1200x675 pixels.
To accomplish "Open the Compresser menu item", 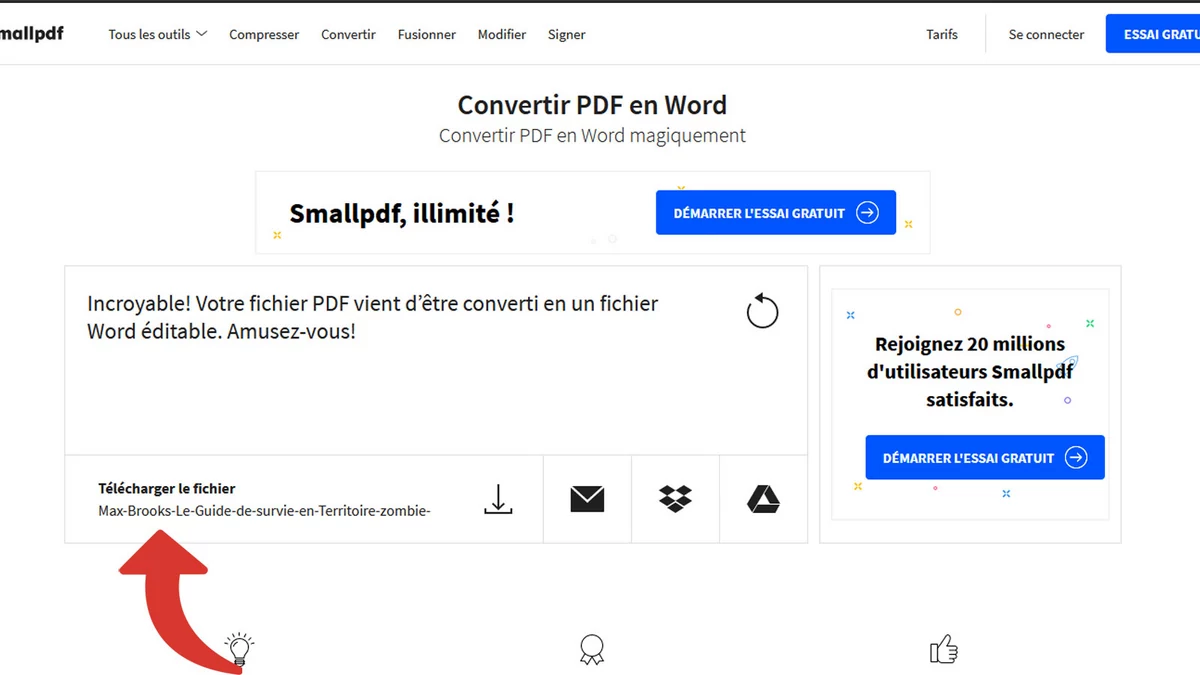I will pos(264,34).
